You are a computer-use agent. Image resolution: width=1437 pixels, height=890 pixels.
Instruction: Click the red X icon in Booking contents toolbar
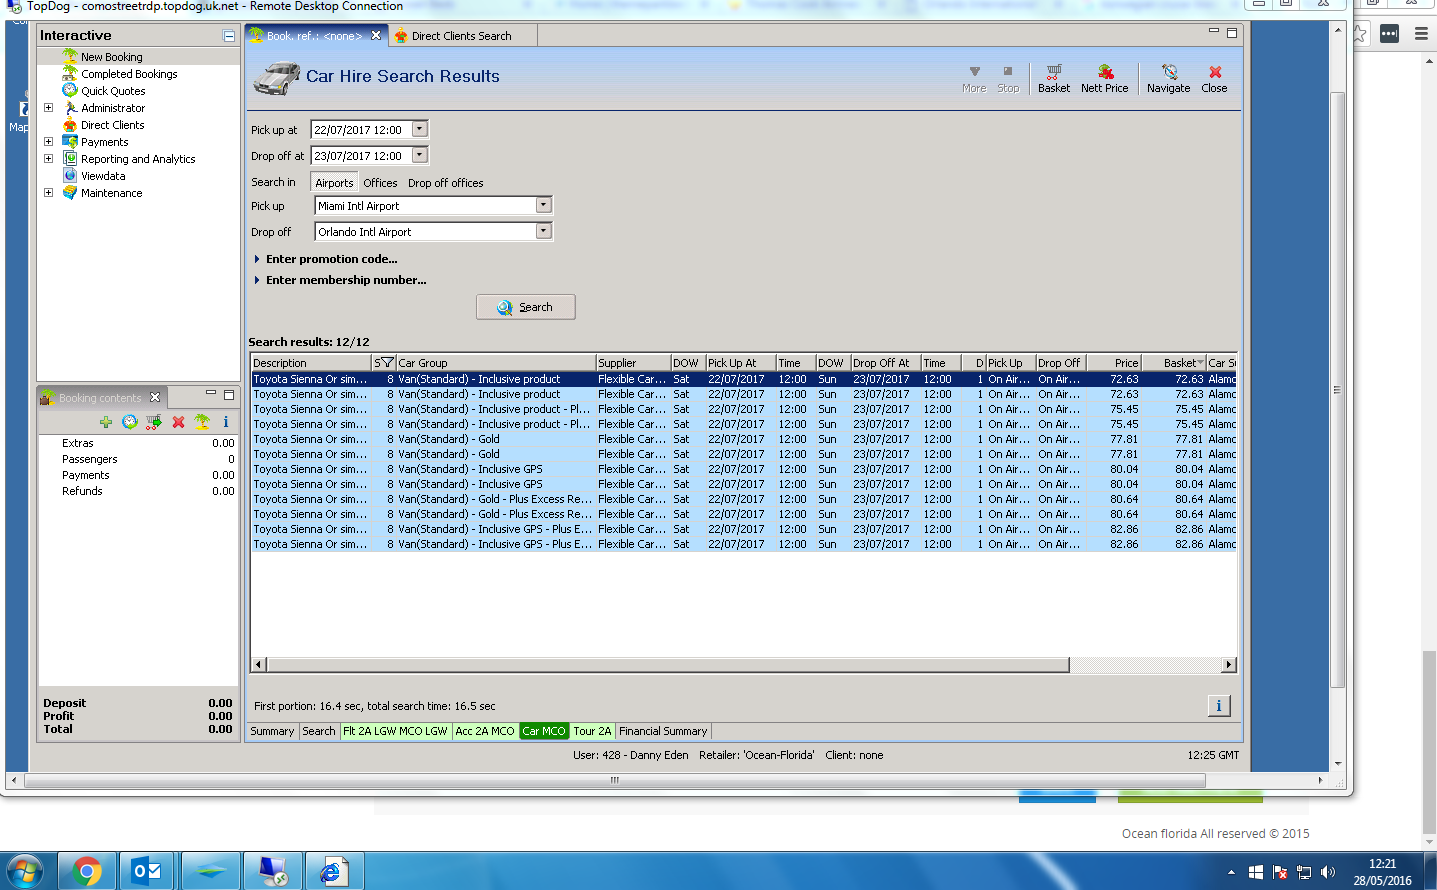tap(178, 422)
